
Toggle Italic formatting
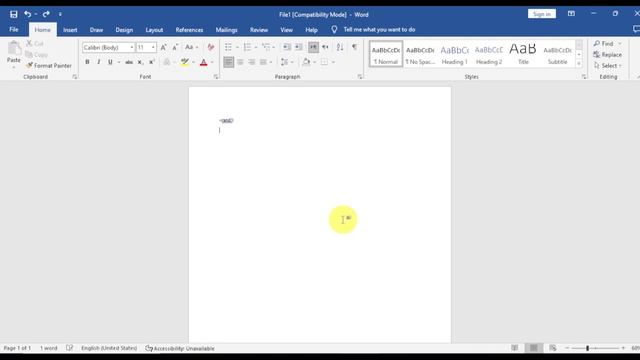[x=98, y=62]
